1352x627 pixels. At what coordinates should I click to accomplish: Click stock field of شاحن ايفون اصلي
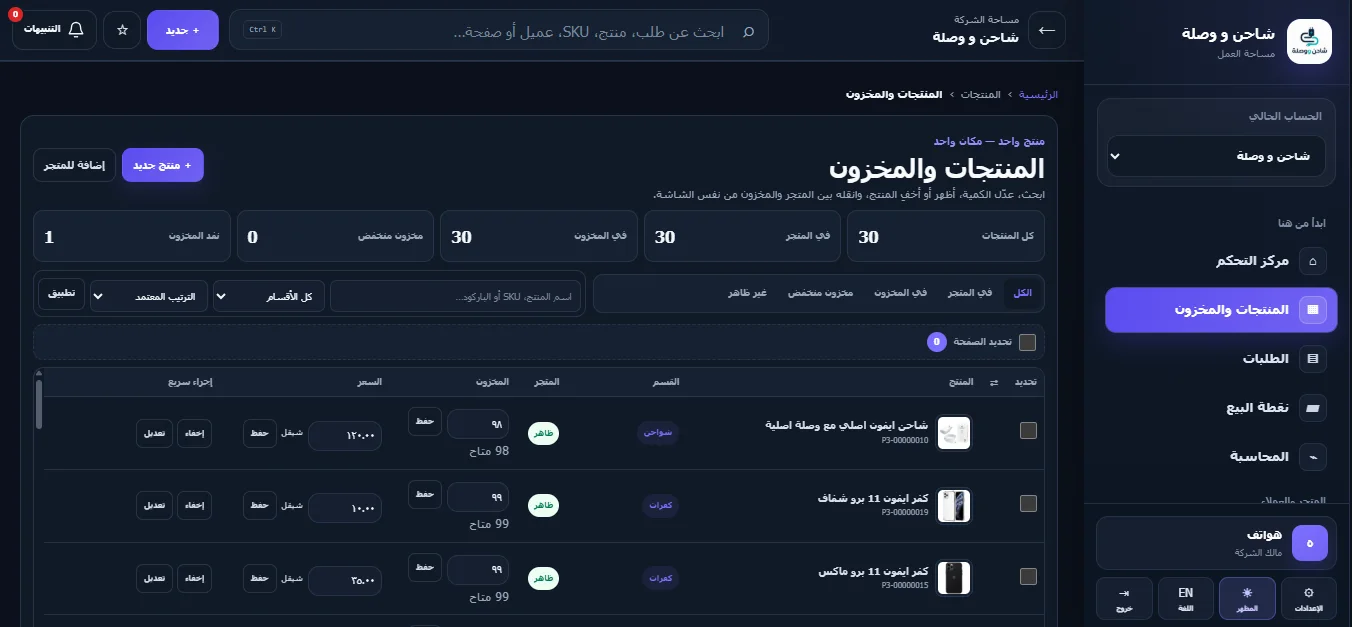tap(478, 424)
